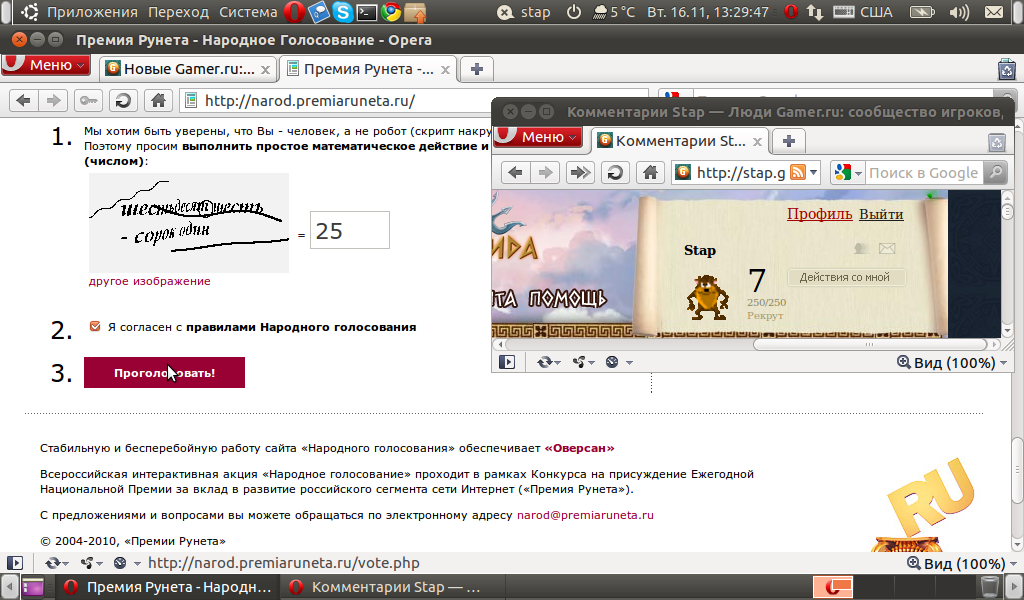The width and height of the screenshot is (1024, 600).
Task: Uncheck the agreement with voting rules checkbox
Action: (95, 326)
